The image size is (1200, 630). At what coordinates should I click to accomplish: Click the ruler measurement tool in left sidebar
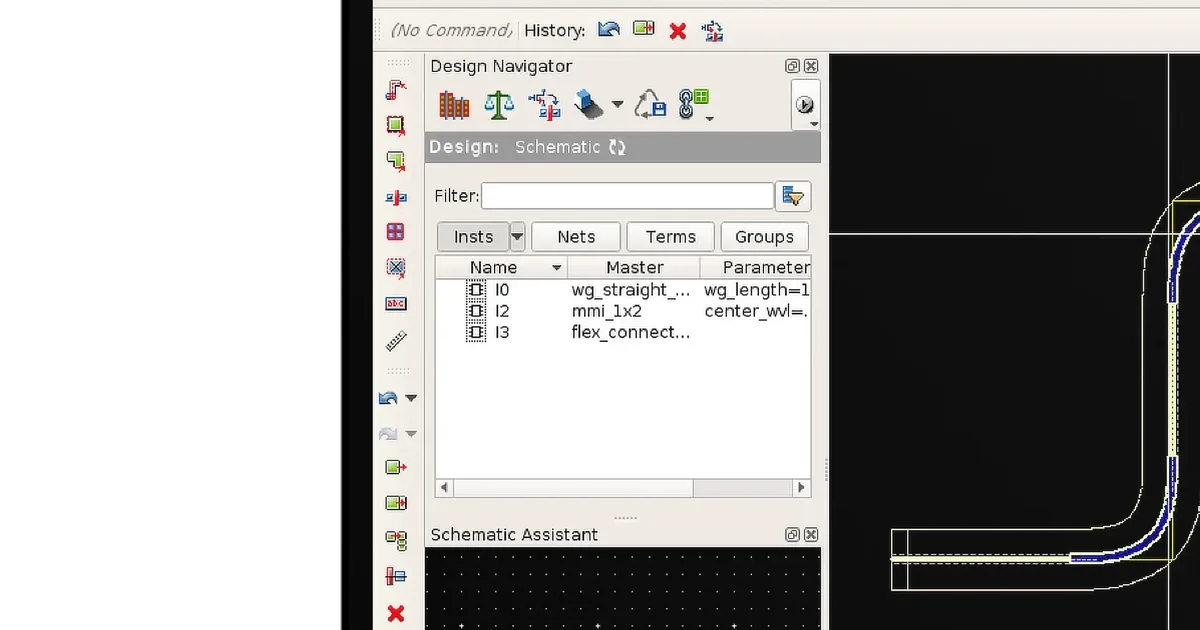tap(396, 340)
